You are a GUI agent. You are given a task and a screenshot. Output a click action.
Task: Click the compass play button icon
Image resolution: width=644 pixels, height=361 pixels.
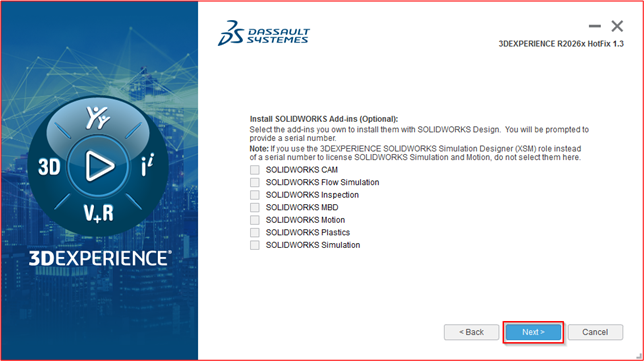click(99, 166)
